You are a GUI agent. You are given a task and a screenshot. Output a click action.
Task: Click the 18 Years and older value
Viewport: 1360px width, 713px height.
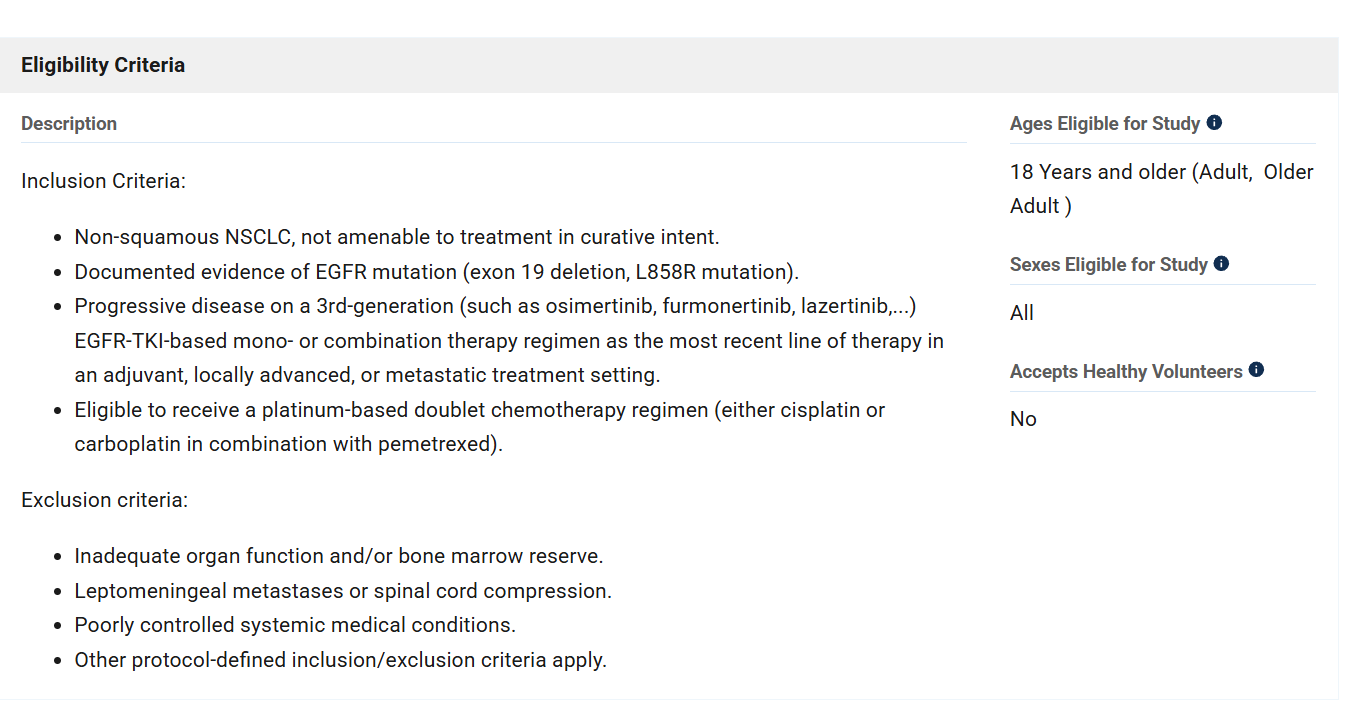pos(1162,189)
